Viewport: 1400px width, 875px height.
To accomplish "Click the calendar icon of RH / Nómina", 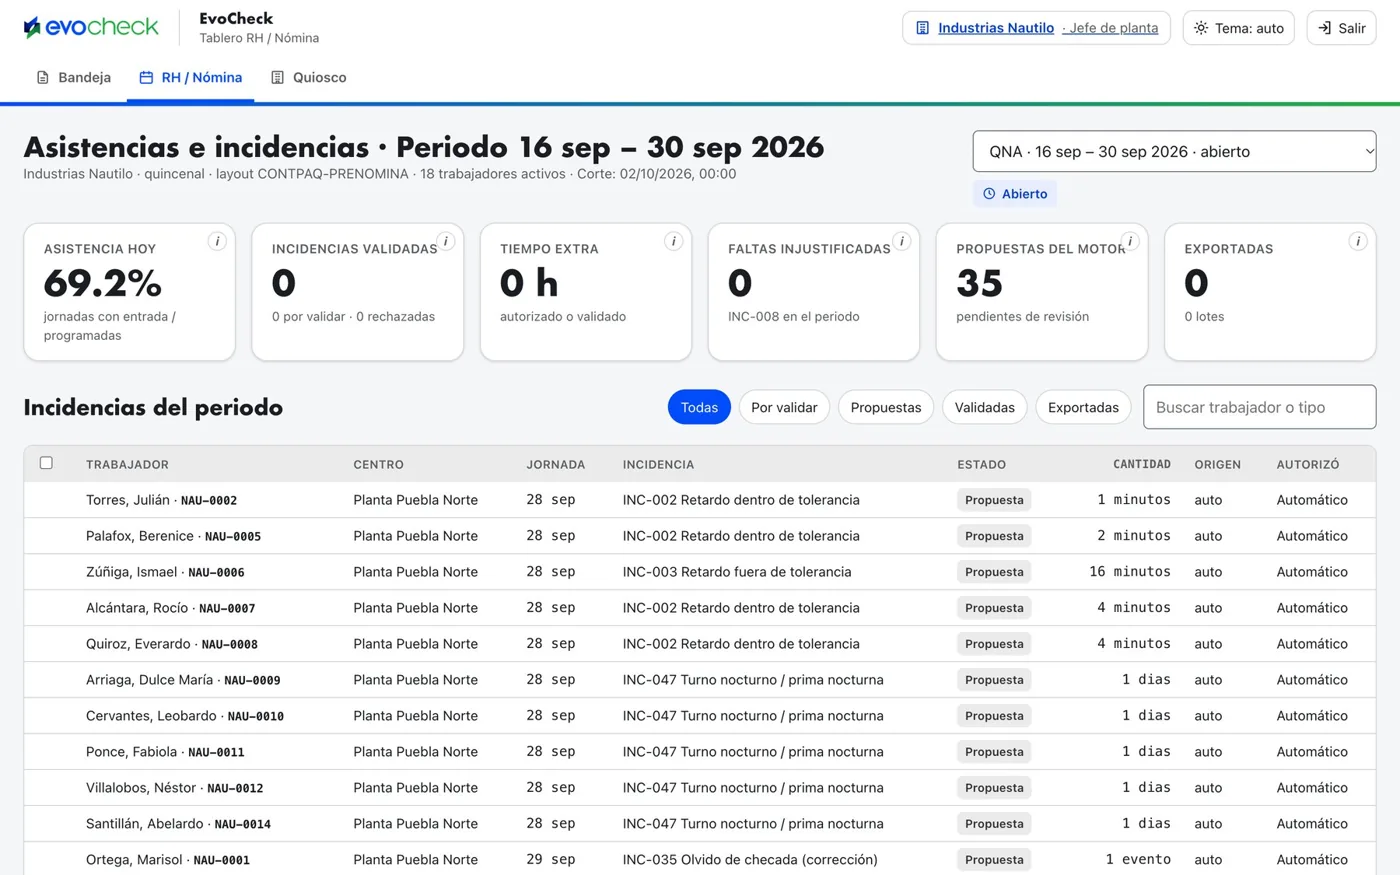I will pyautogui.click(x=146, y=77).
